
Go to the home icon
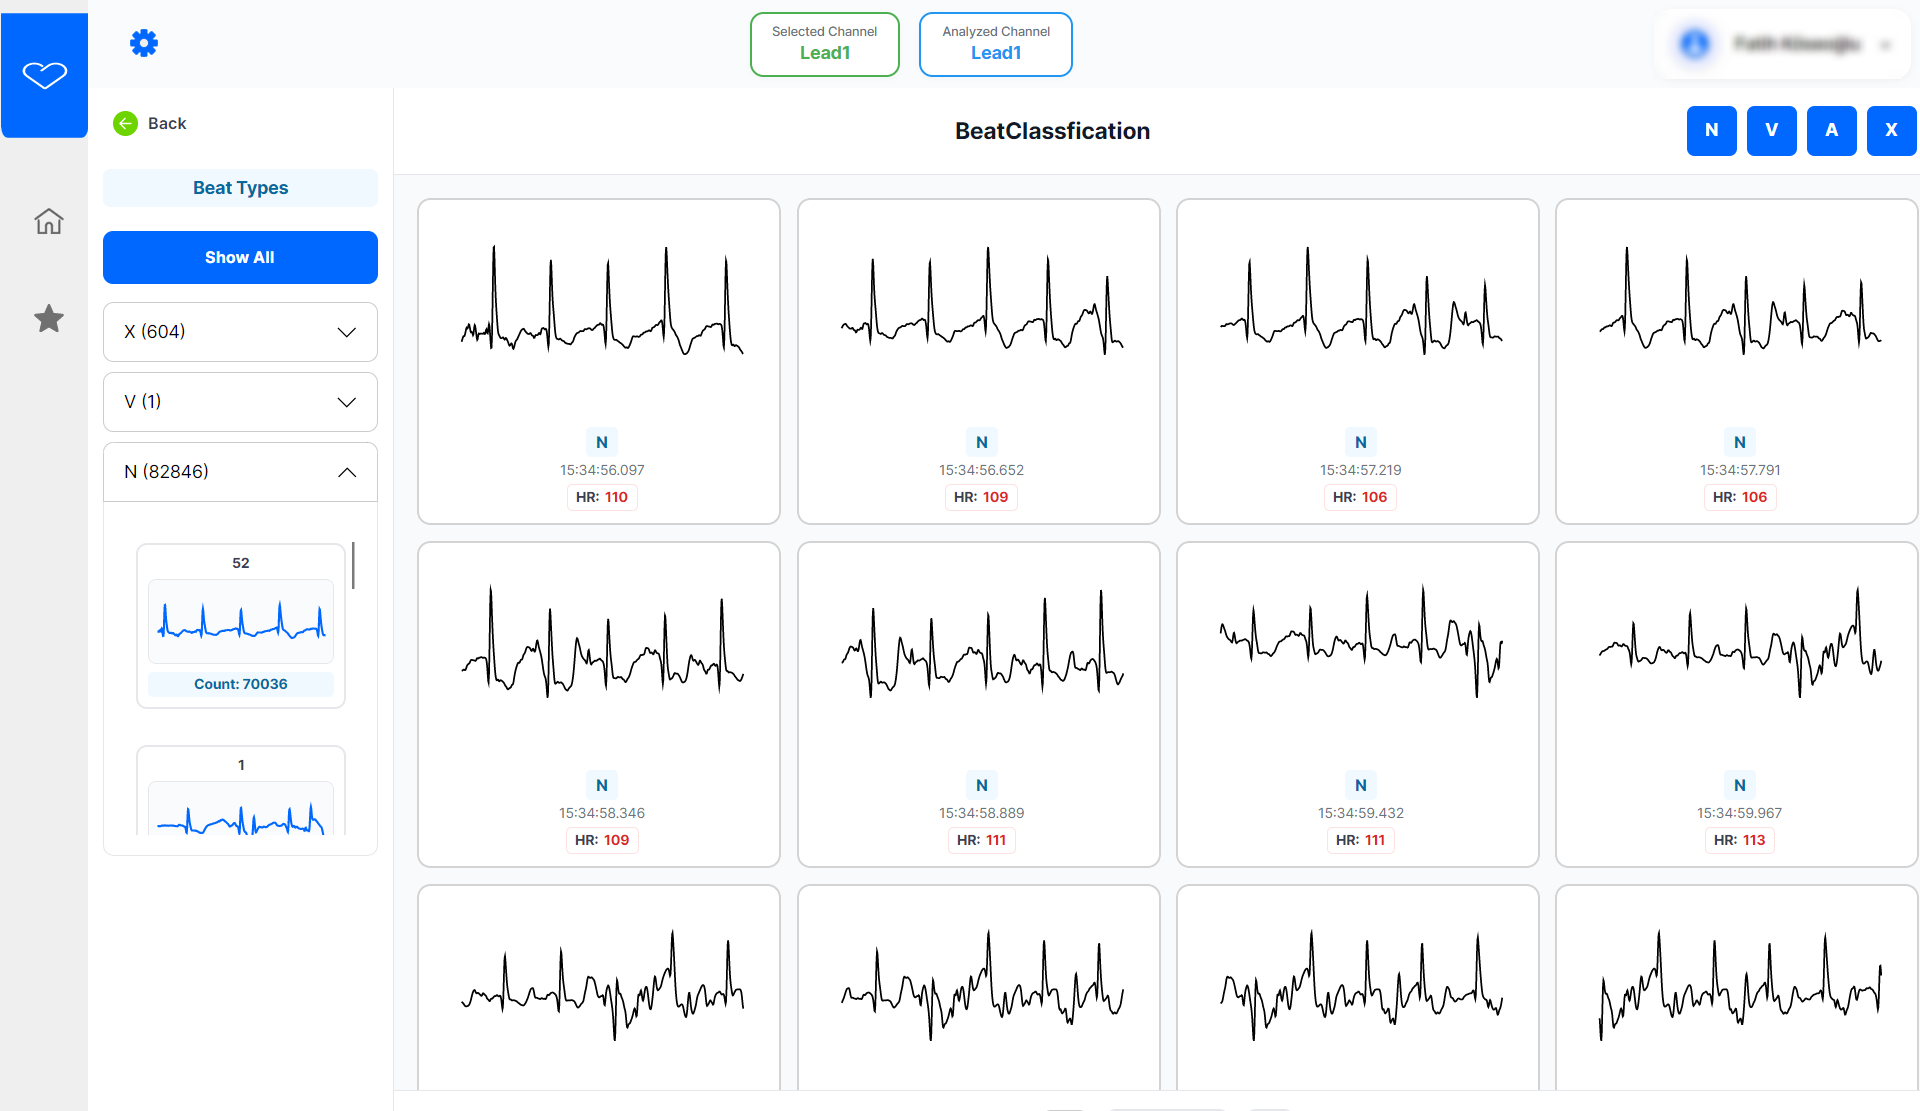[48, 221]
